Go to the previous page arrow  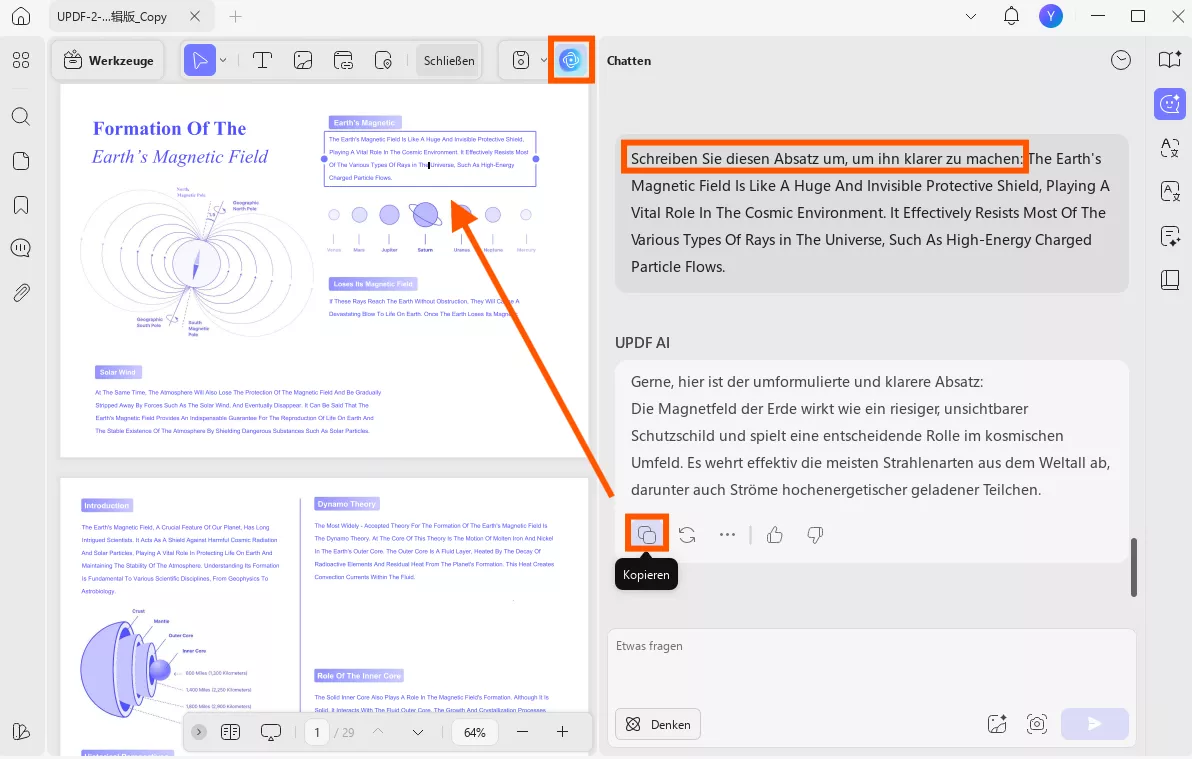378,732
